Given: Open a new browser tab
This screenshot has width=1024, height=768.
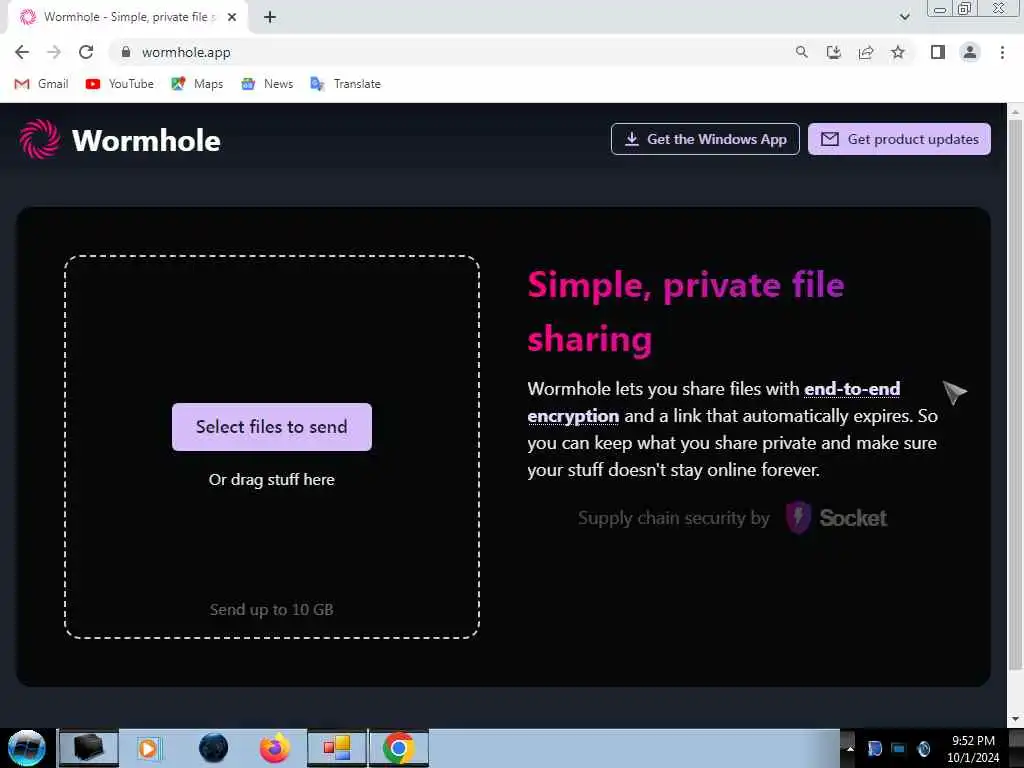Looking at the screenshot, I should 270,17.
